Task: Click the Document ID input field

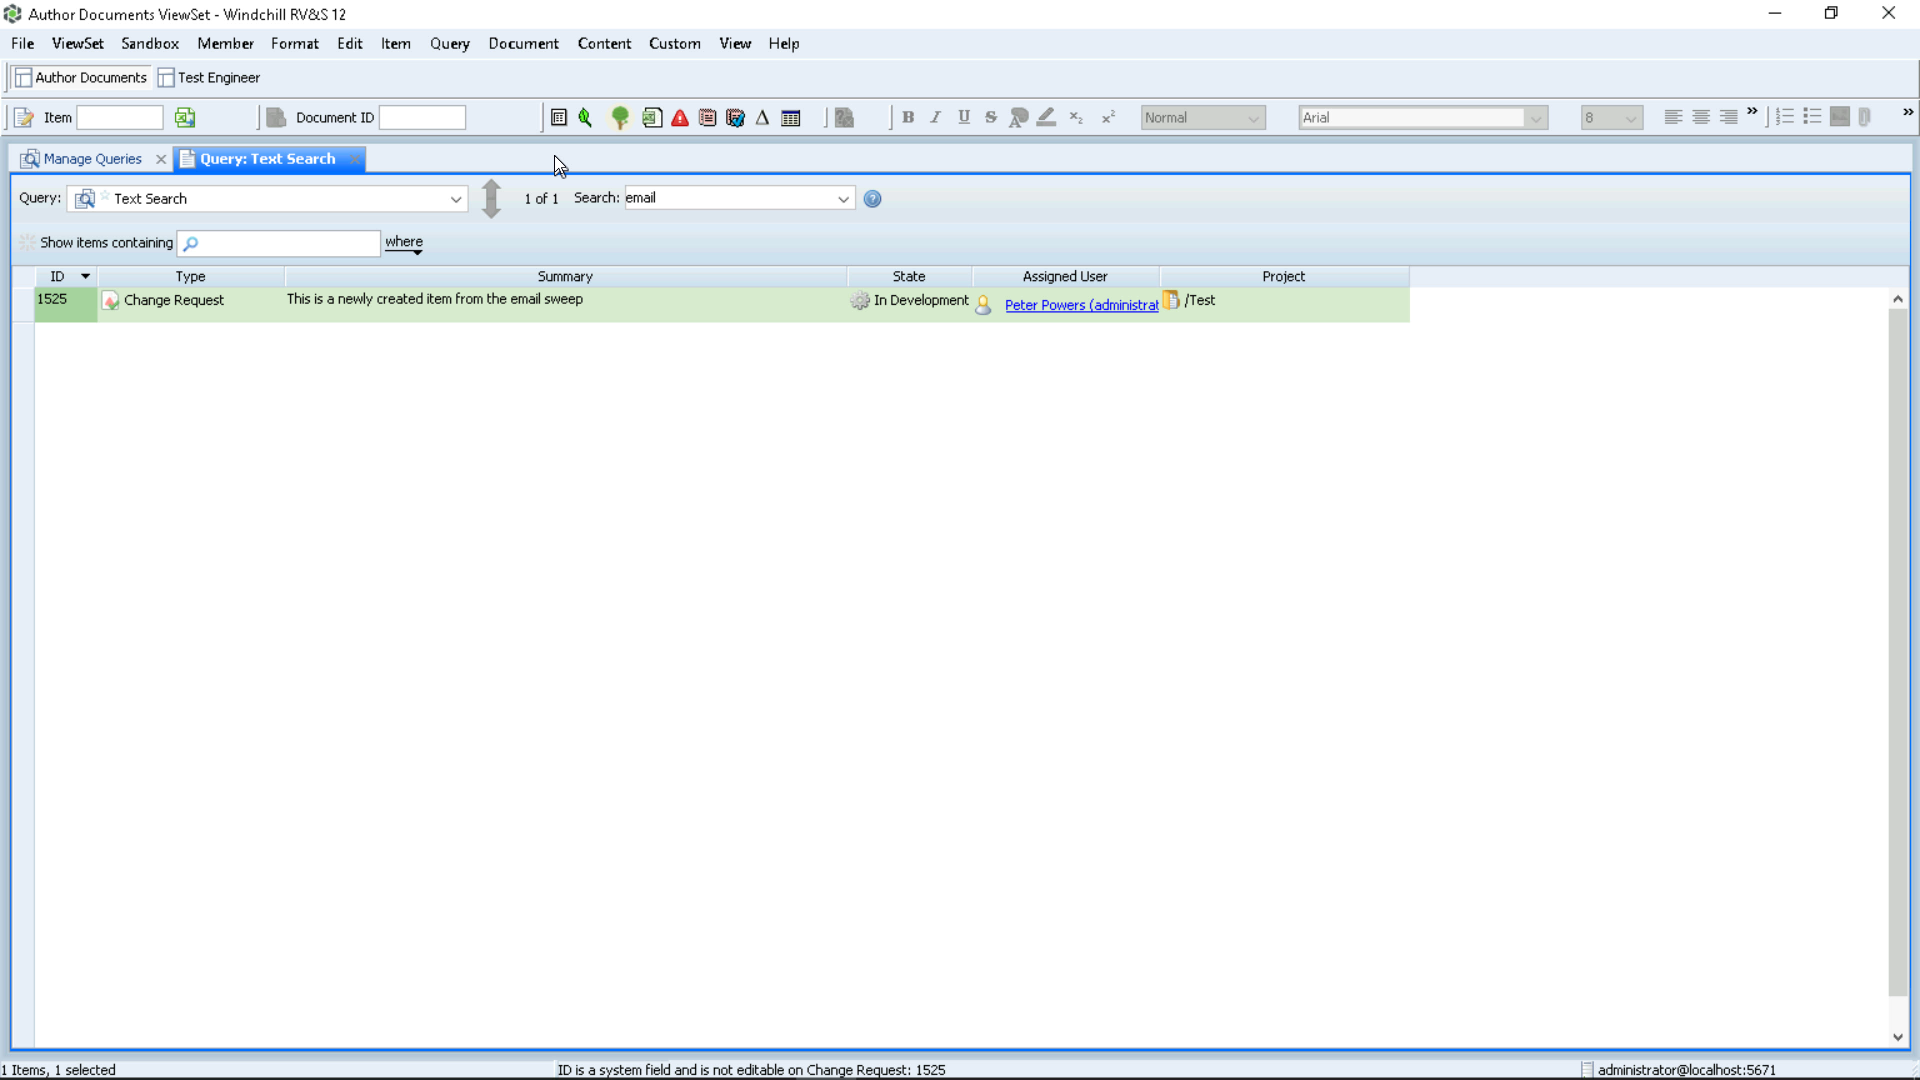Action: tap(422, 118)
